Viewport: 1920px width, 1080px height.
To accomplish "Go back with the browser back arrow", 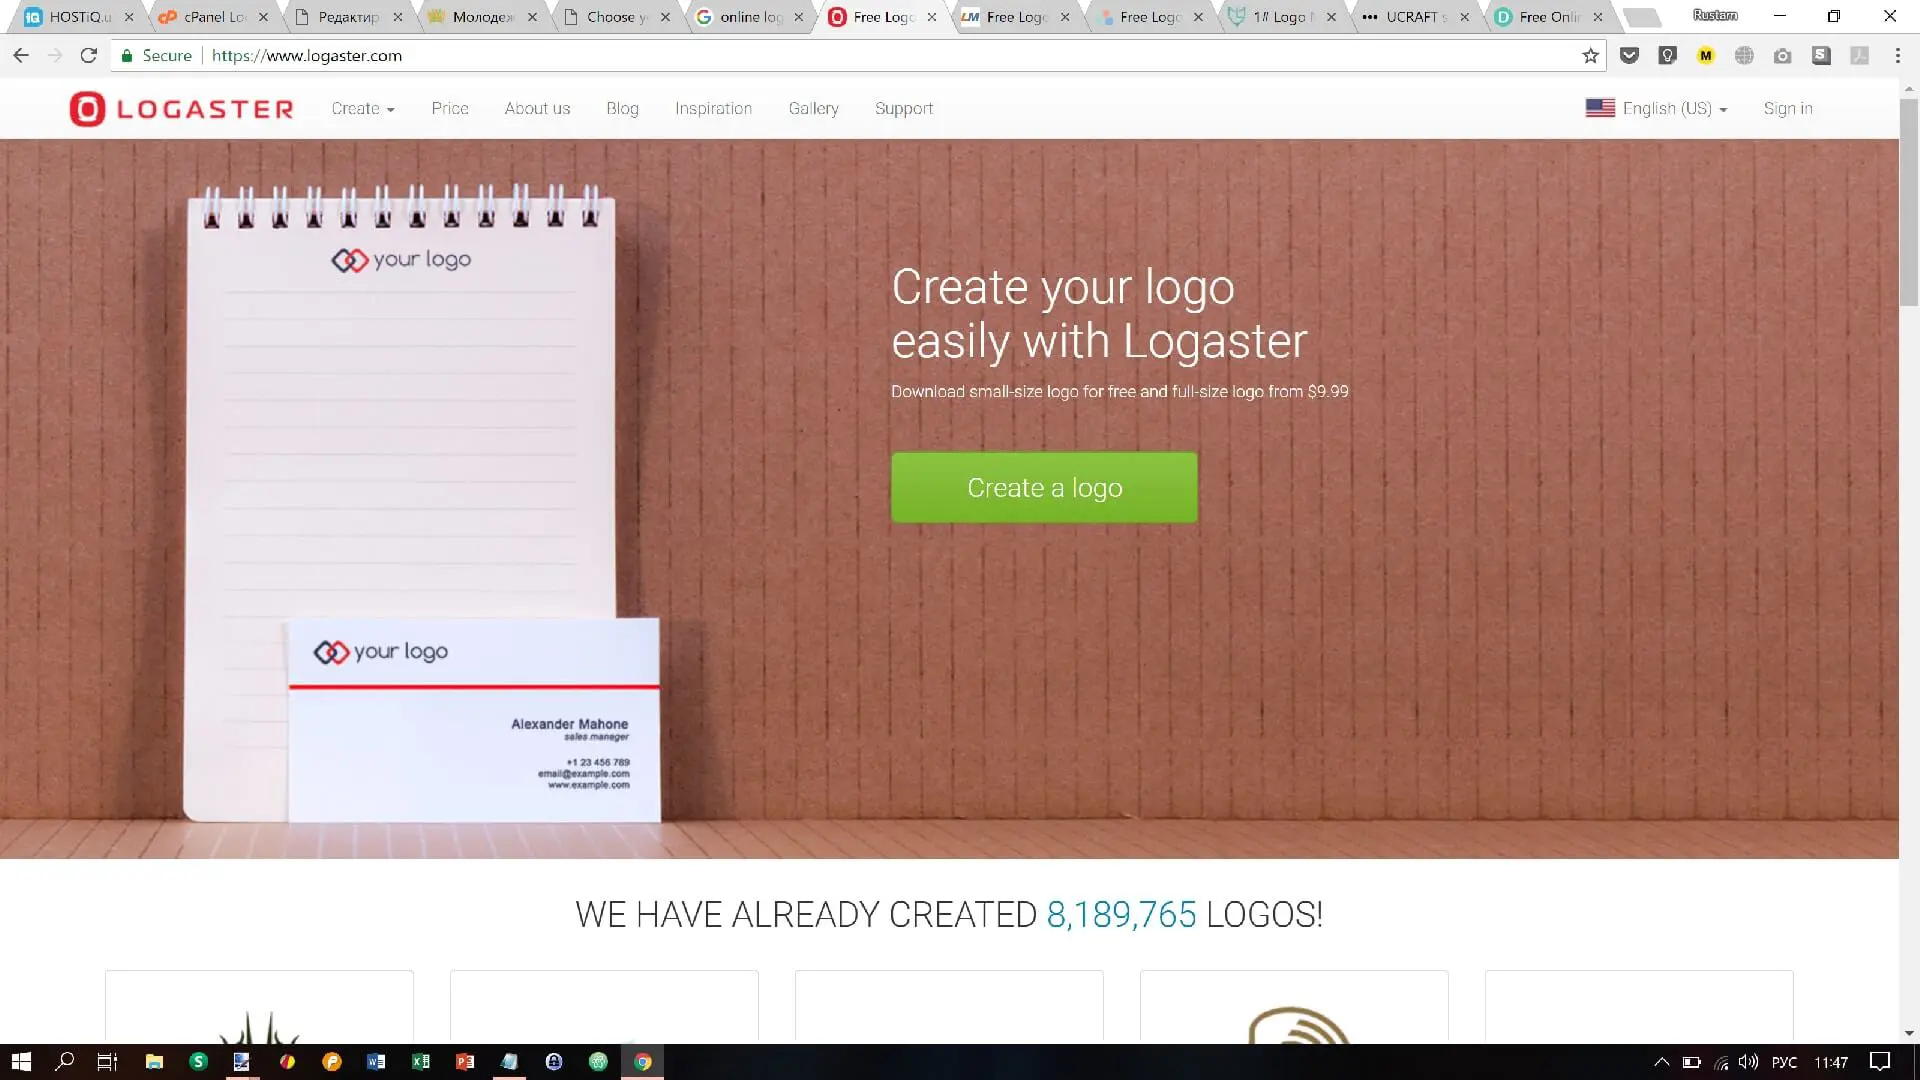I will pos(21,56).
